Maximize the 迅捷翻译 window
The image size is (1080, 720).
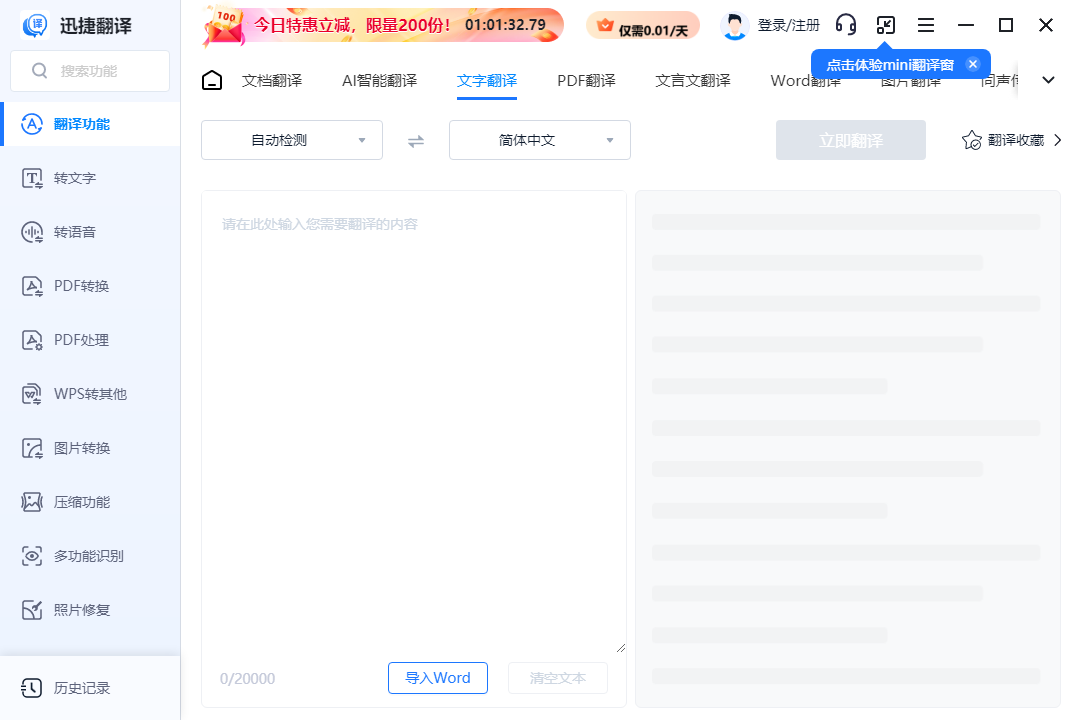1006,25
